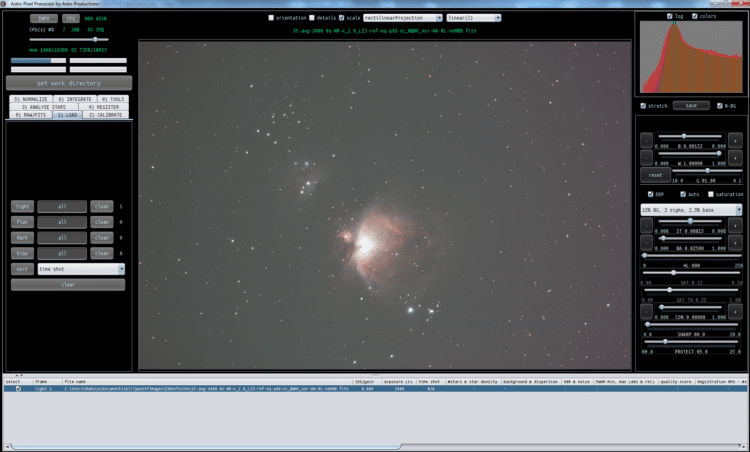Open the time shot sort dropdown
Screen dimensions: 750x452
click(x=81, y=269)
